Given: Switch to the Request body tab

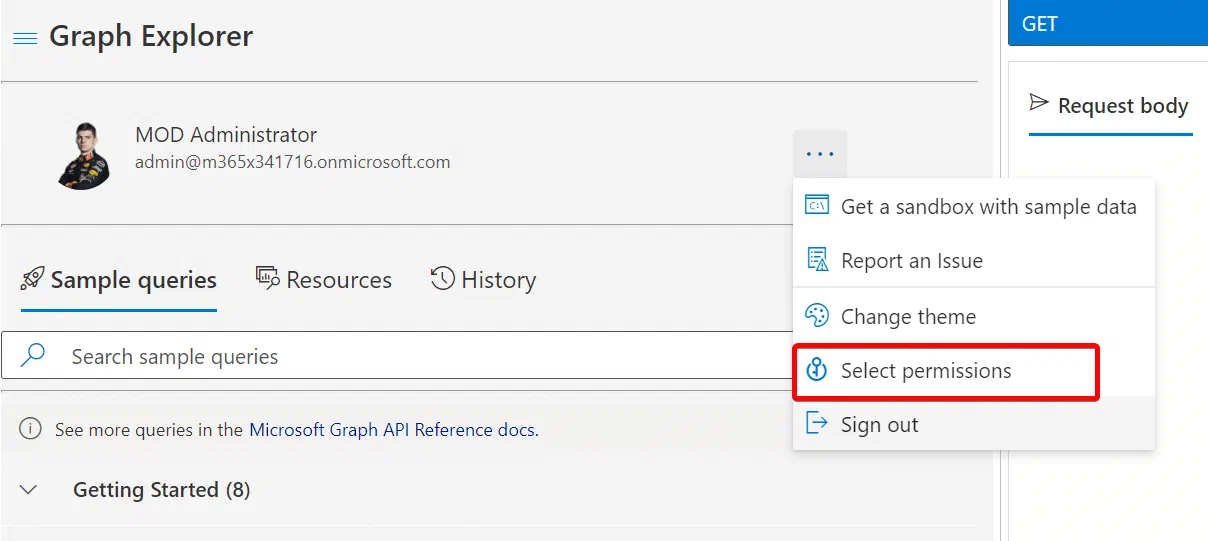Looking at the screenshot, I should point(1111,106).
